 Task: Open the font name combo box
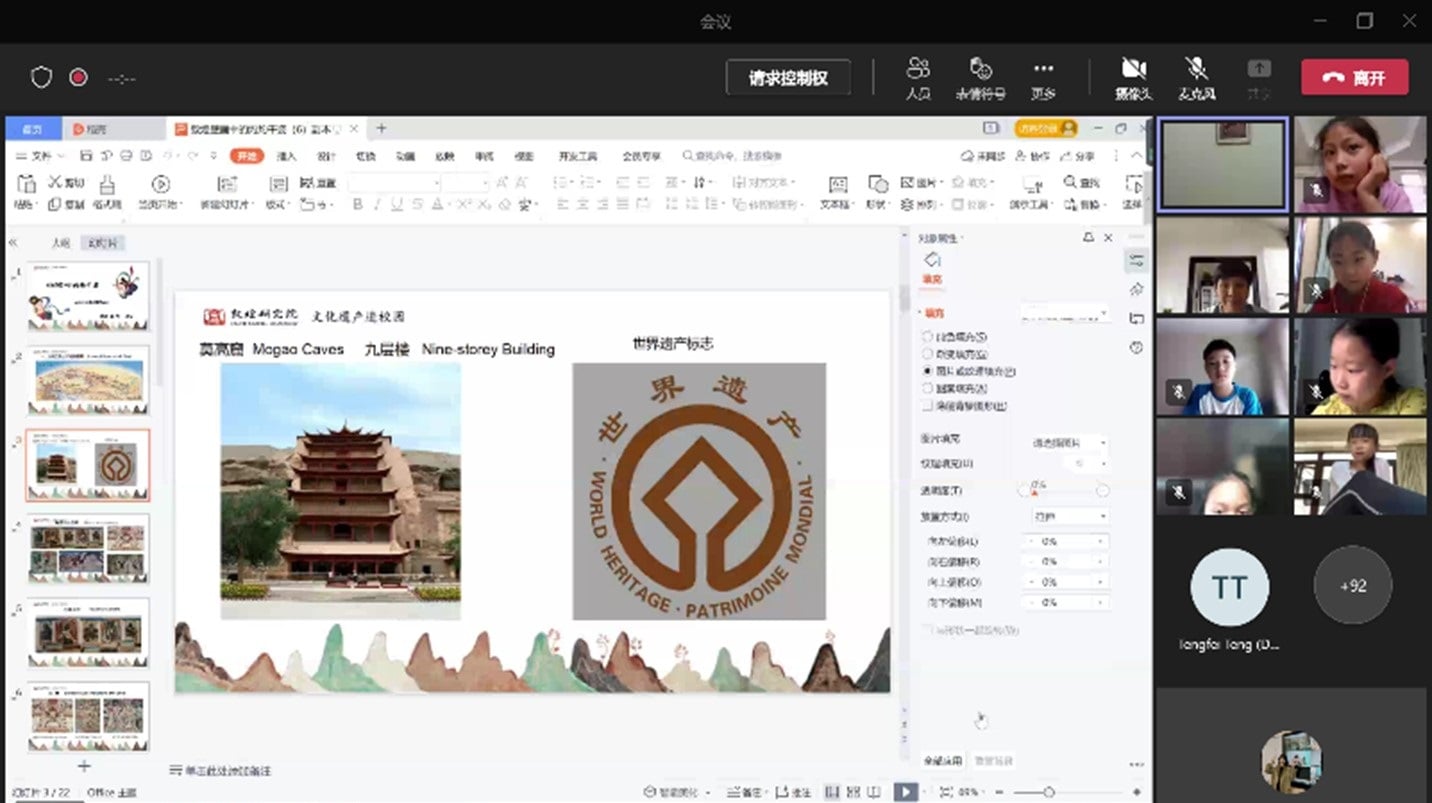394,183
